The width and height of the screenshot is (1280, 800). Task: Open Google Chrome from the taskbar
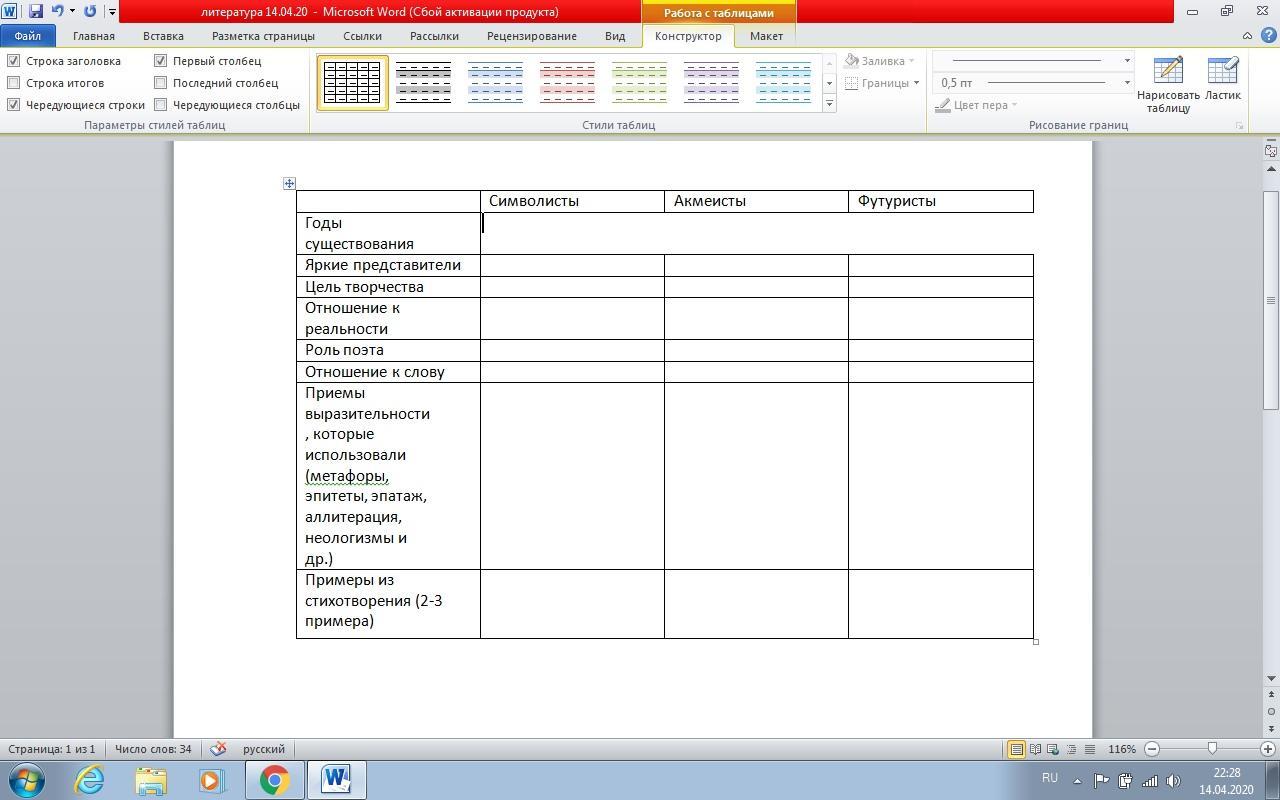point(274,780)
